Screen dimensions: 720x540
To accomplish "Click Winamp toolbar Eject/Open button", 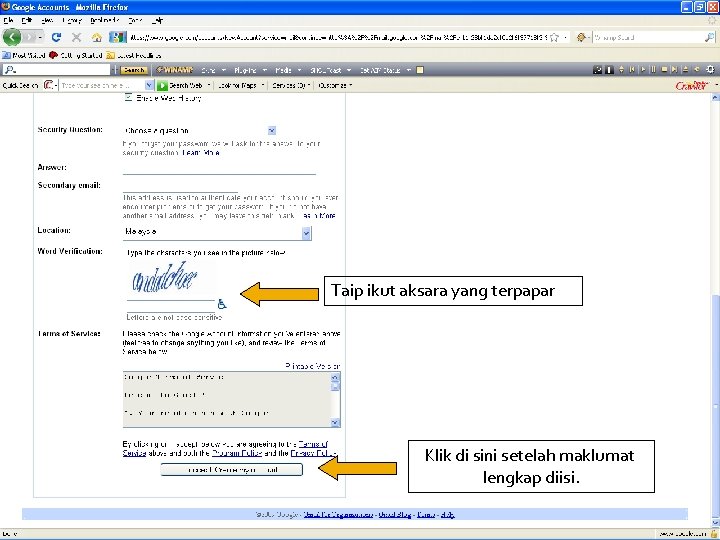I will coord(685,70).
